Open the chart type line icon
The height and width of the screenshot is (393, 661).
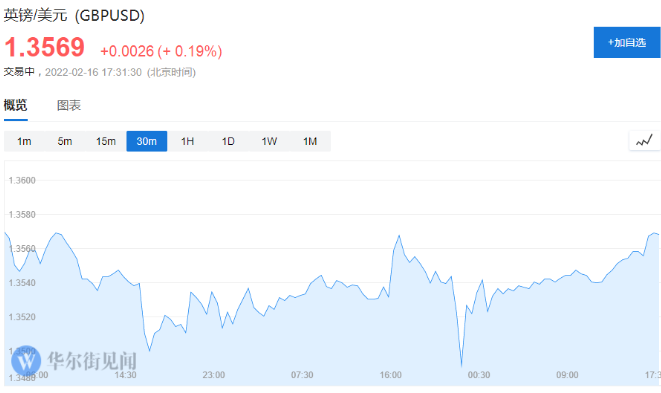click(x=644, y=141)
